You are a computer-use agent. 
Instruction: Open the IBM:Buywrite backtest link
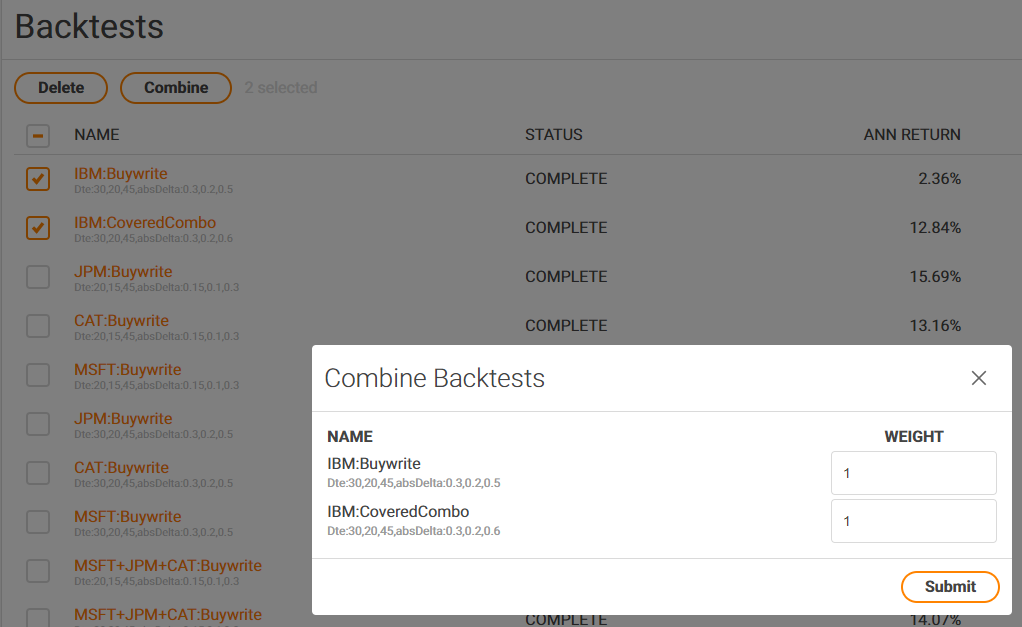pos(121,174)
